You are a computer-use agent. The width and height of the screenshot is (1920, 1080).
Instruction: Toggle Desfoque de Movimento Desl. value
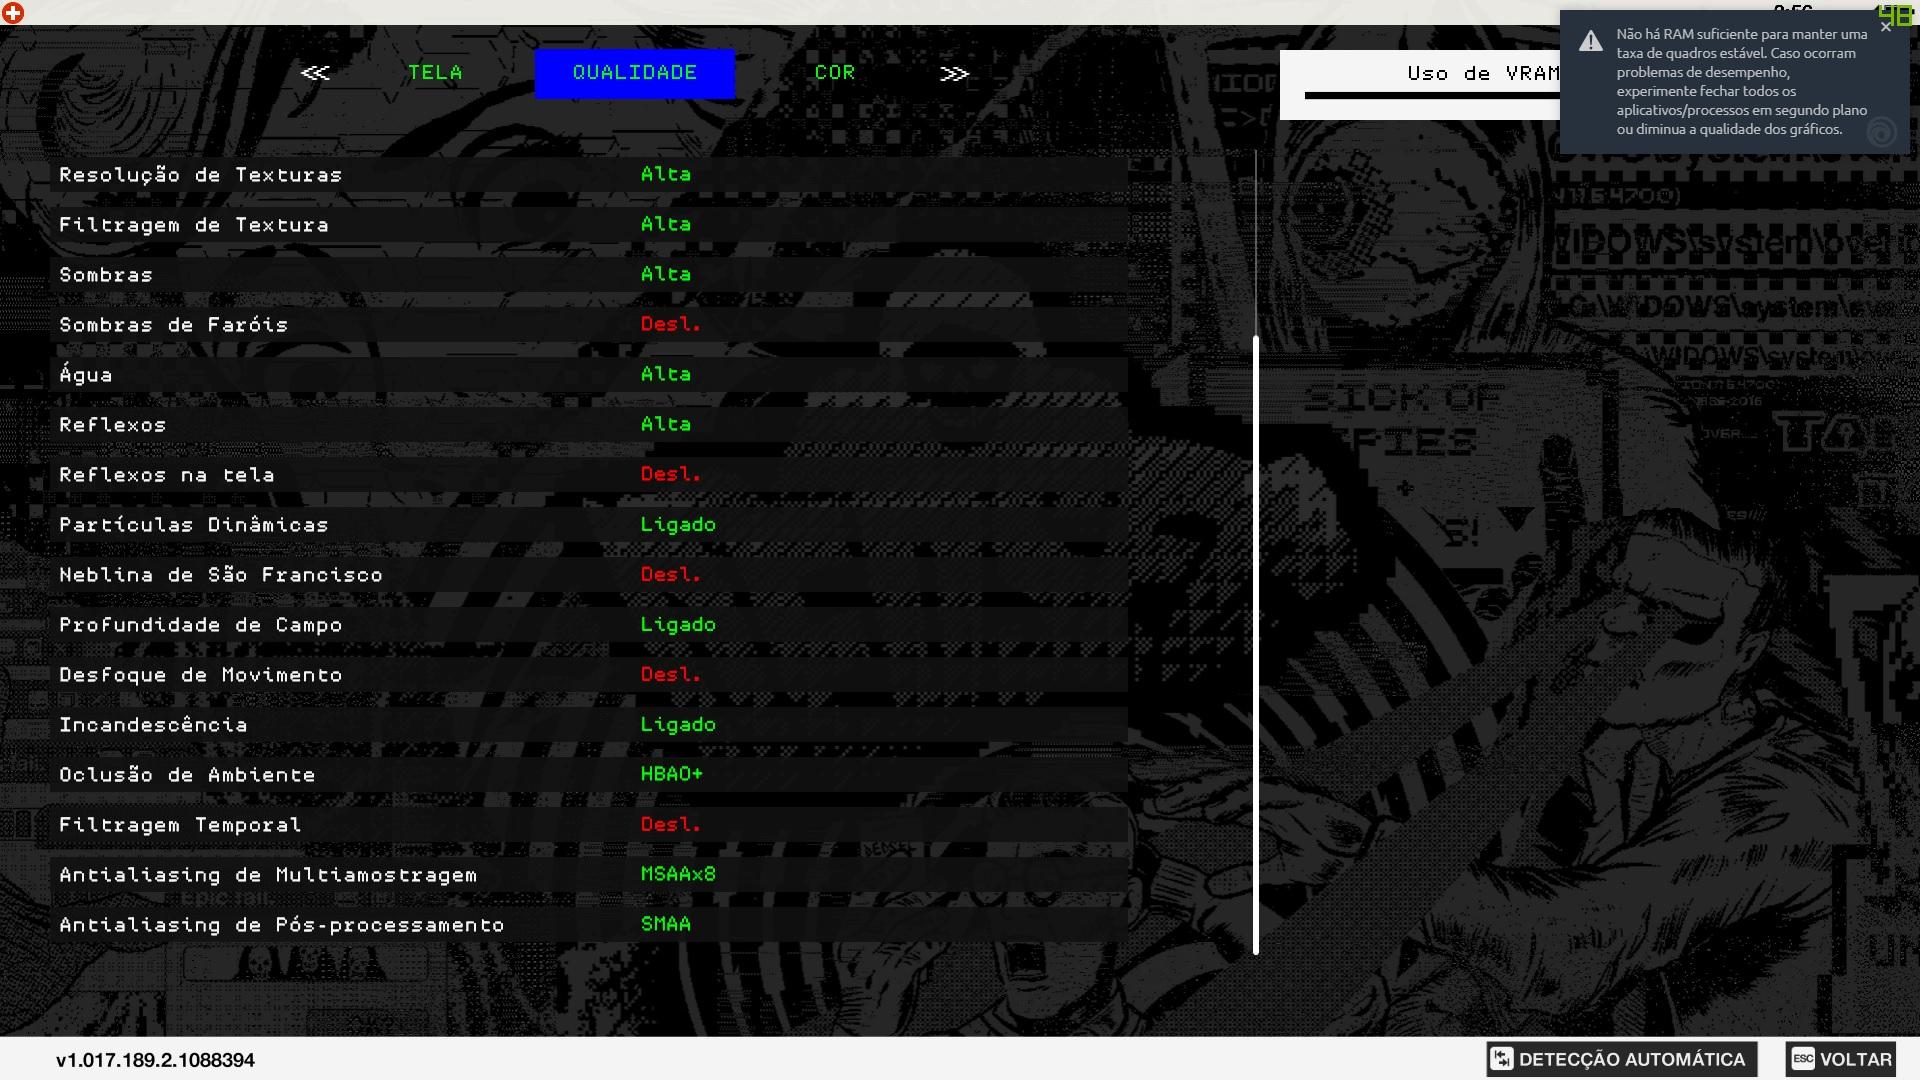click(x=671, y=674)
